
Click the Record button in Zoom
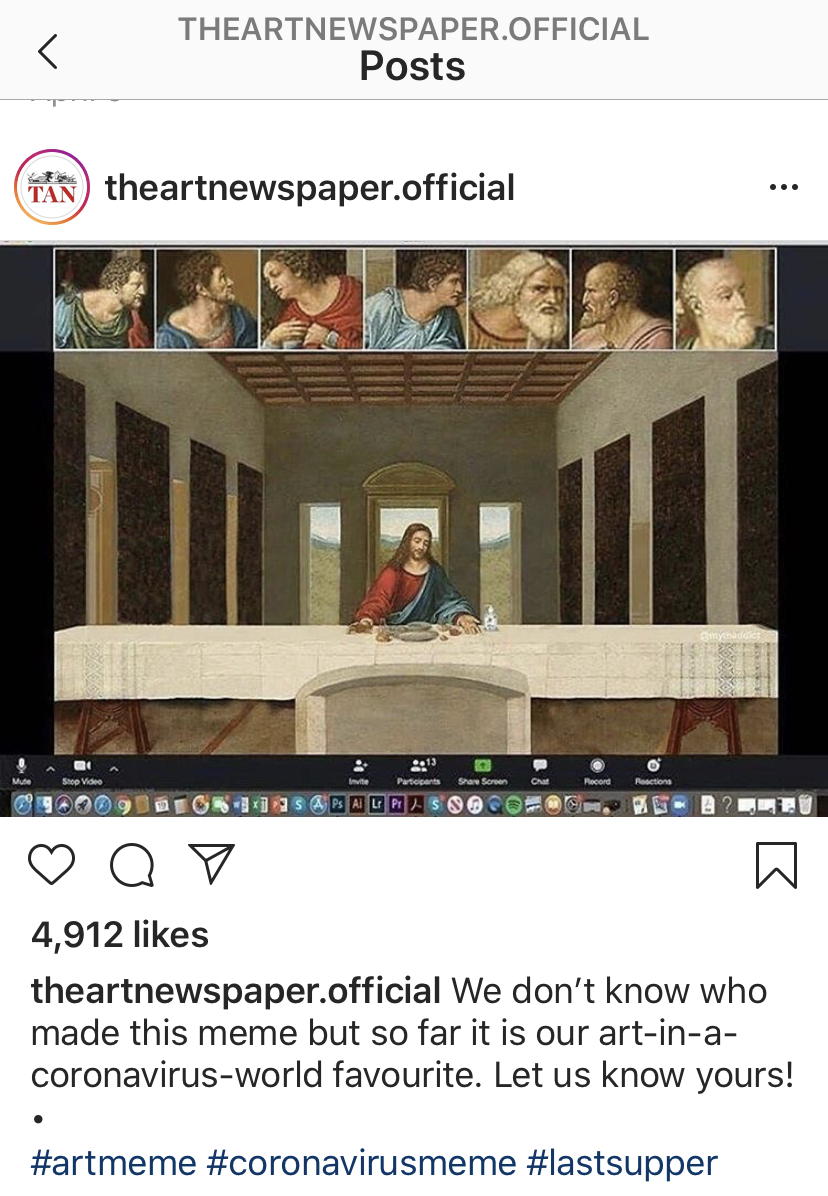tap(597, 770)
